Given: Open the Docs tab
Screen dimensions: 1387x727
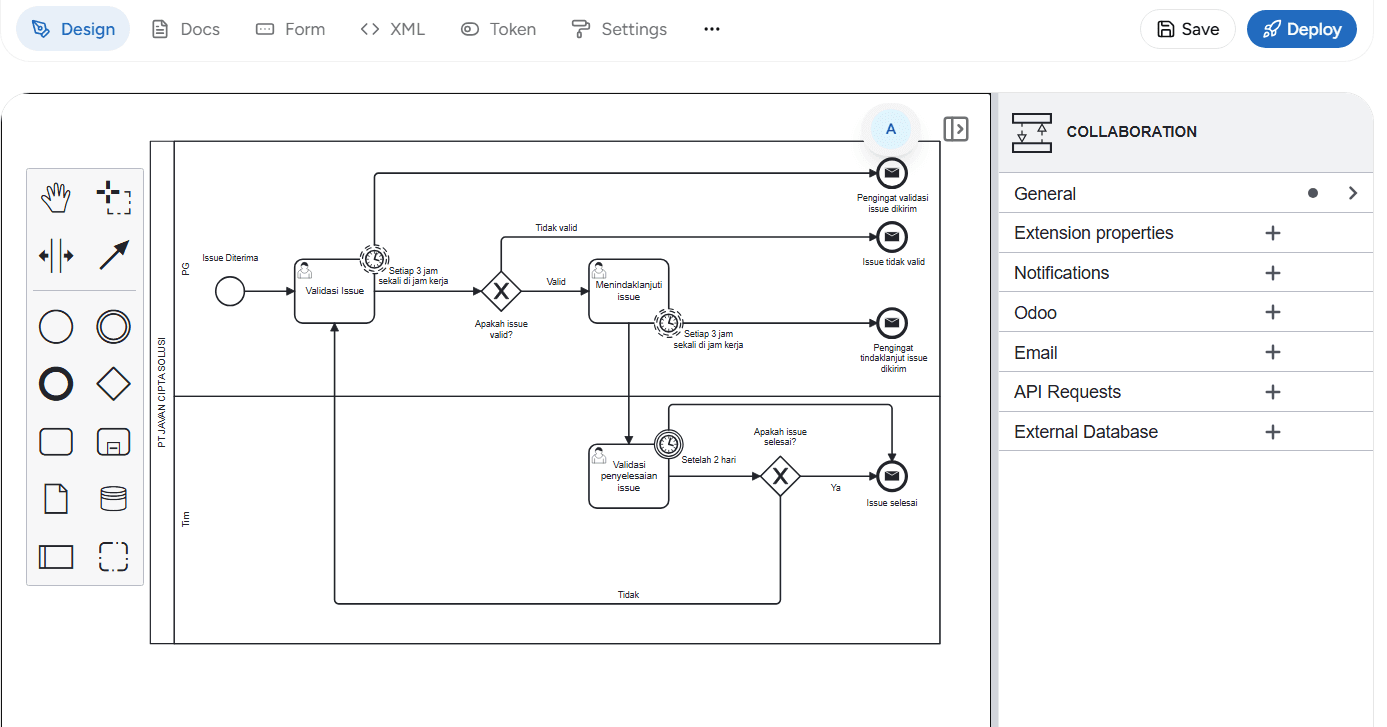Looking at the screenshot, I should pos(185,29).
